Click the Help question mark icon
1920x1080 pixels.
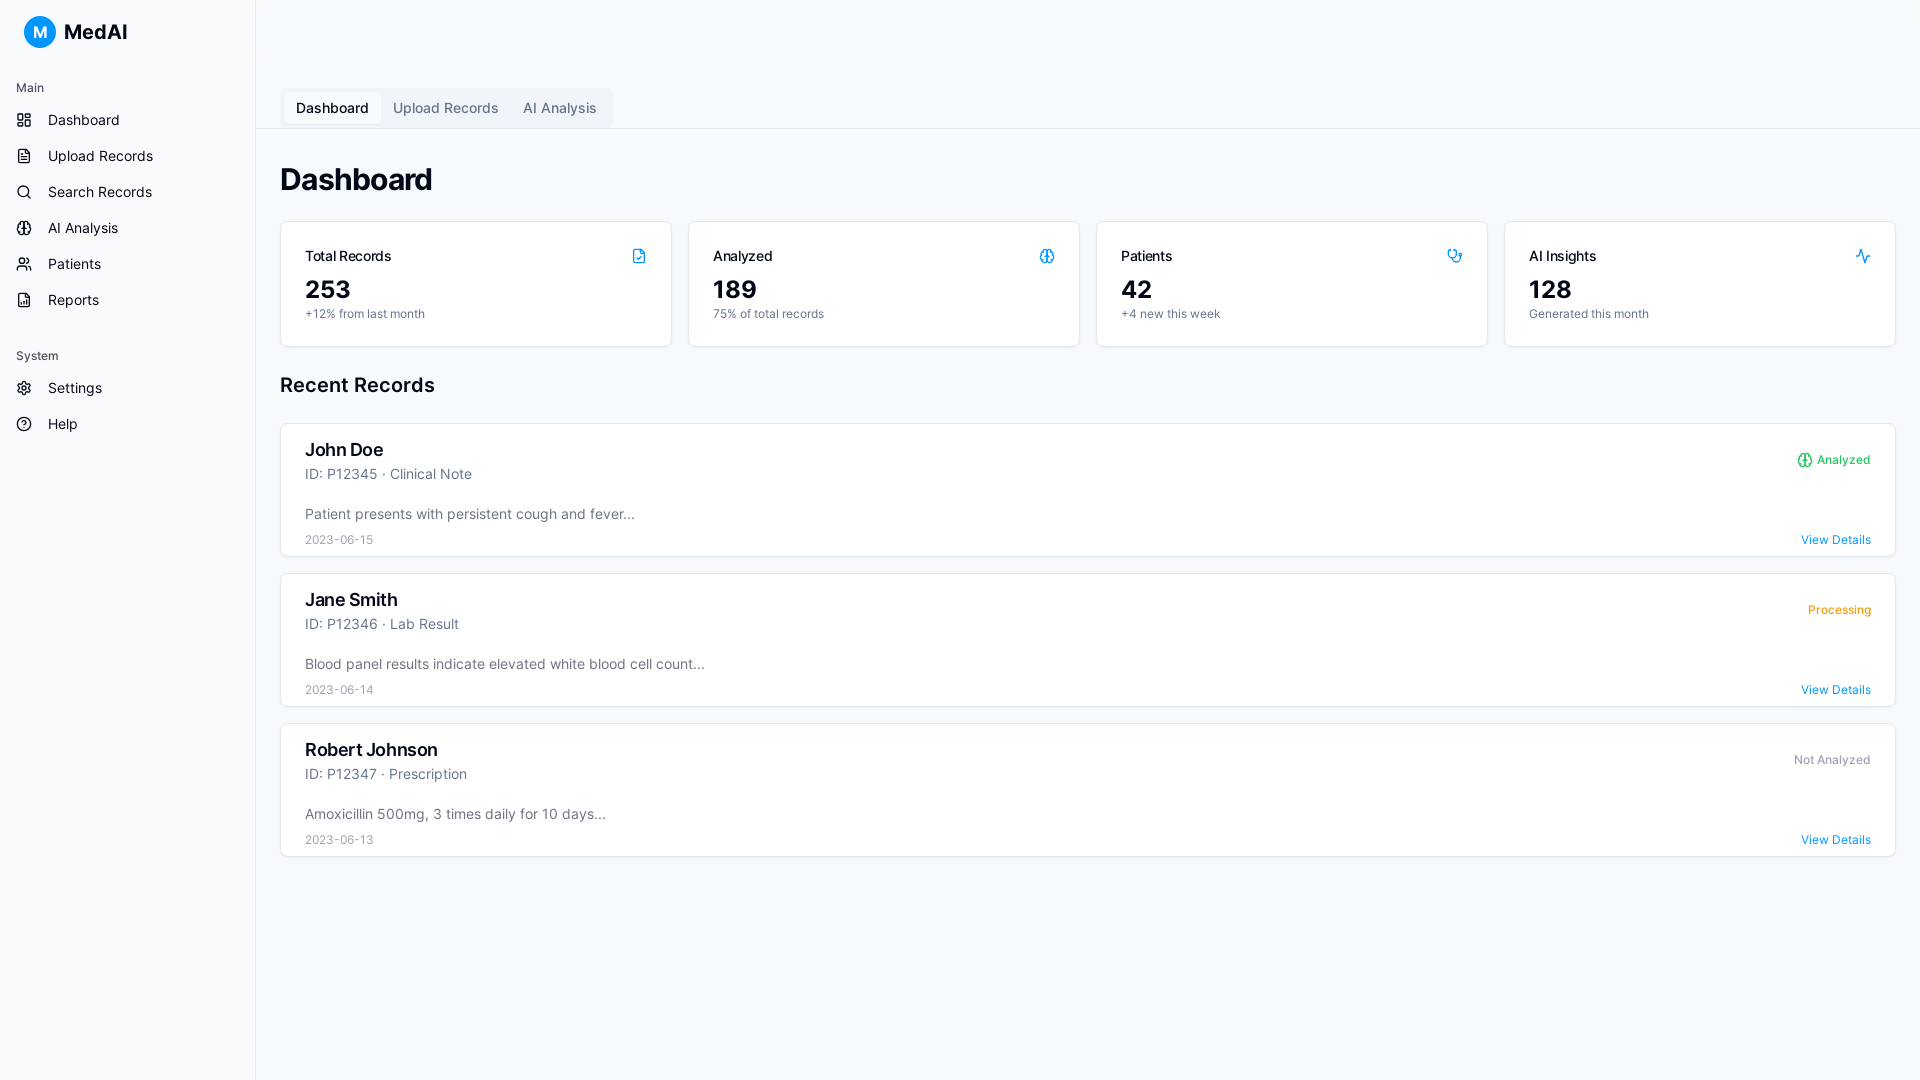pos(24,424)
